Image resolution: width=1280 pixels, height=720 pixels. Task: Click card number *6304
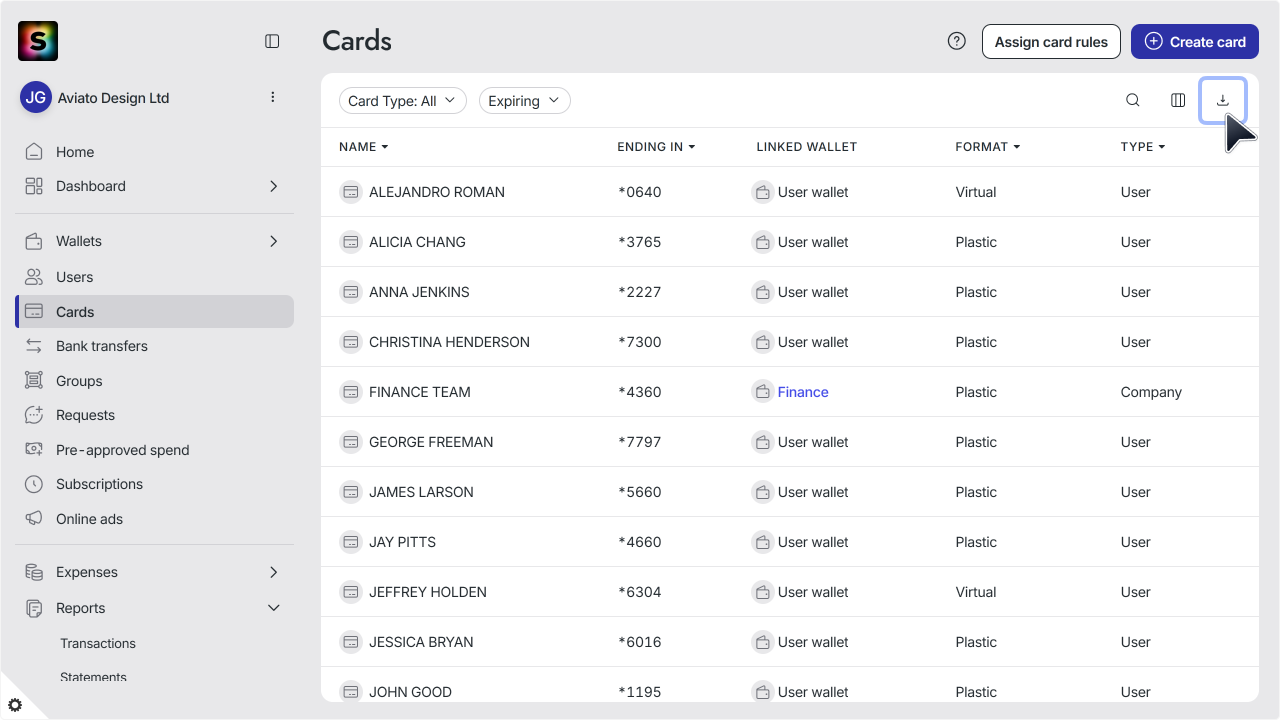(640, 592)
